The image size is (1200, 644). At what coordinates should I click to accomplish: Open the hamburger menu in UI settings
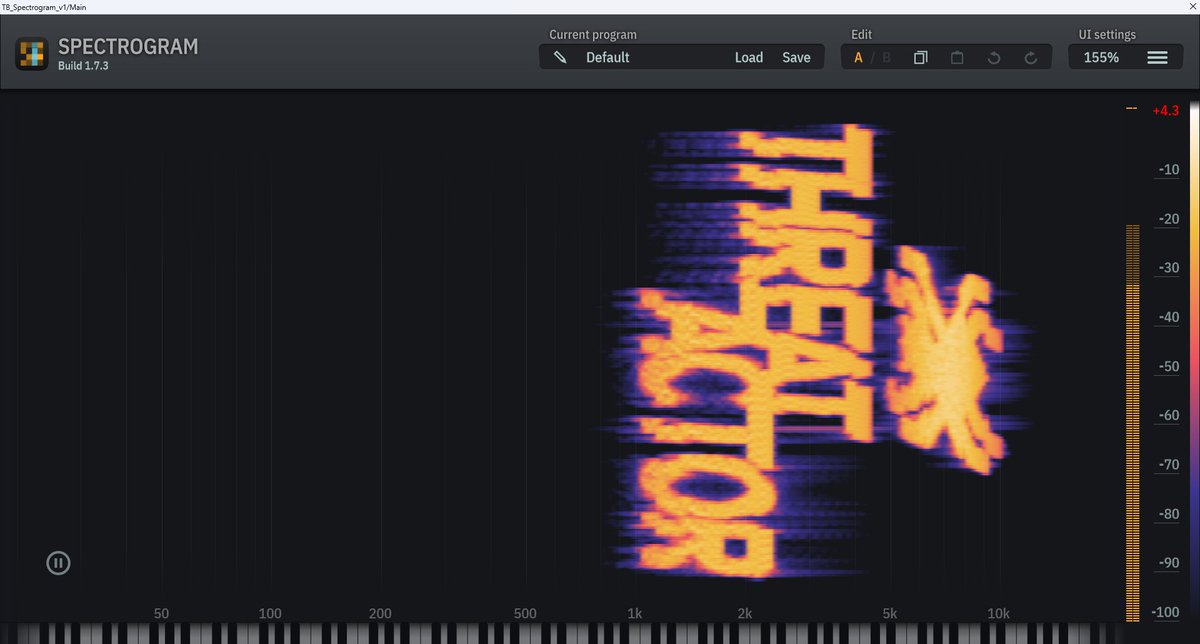click(x=1157, y=57)
